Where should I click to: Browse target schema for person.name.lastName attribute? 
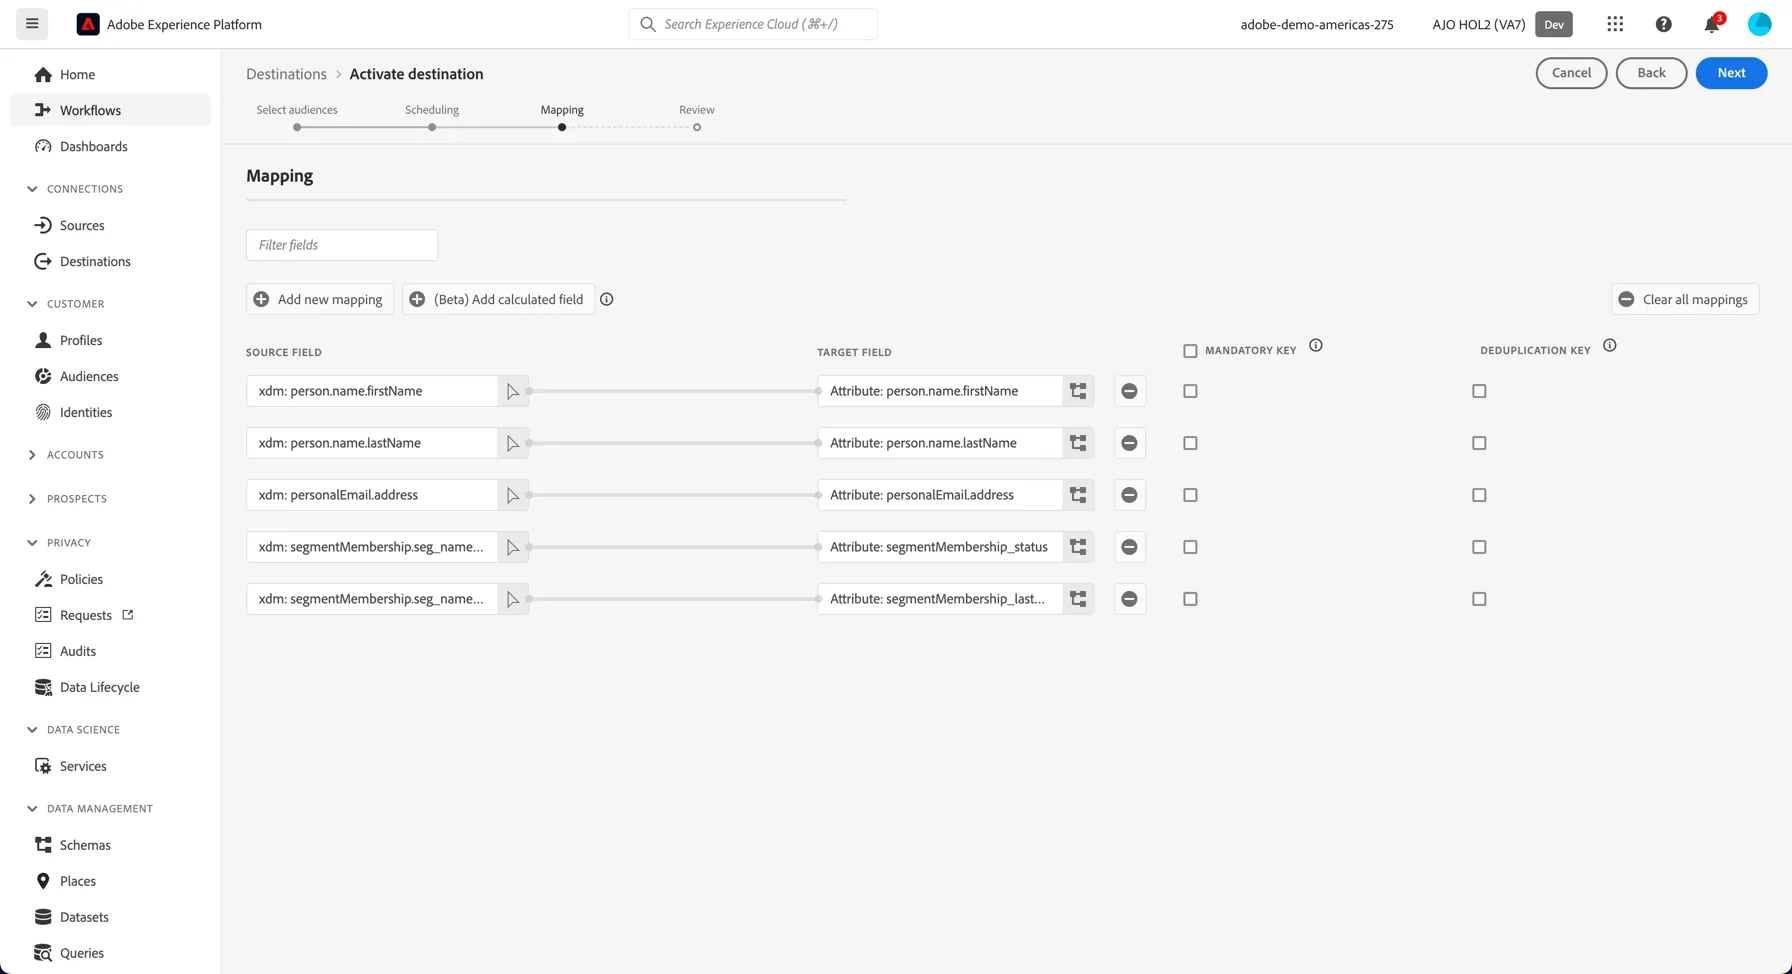pos(1078,443)
